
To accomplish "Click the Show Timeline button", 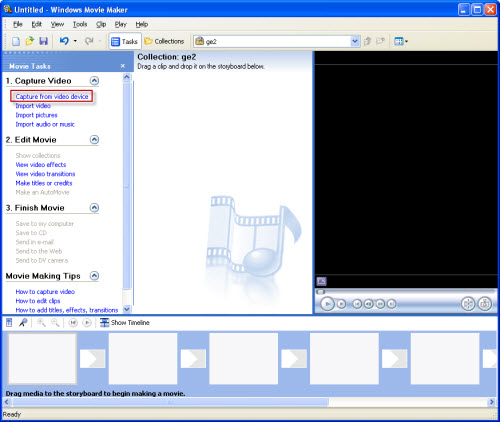I will 125,323.
